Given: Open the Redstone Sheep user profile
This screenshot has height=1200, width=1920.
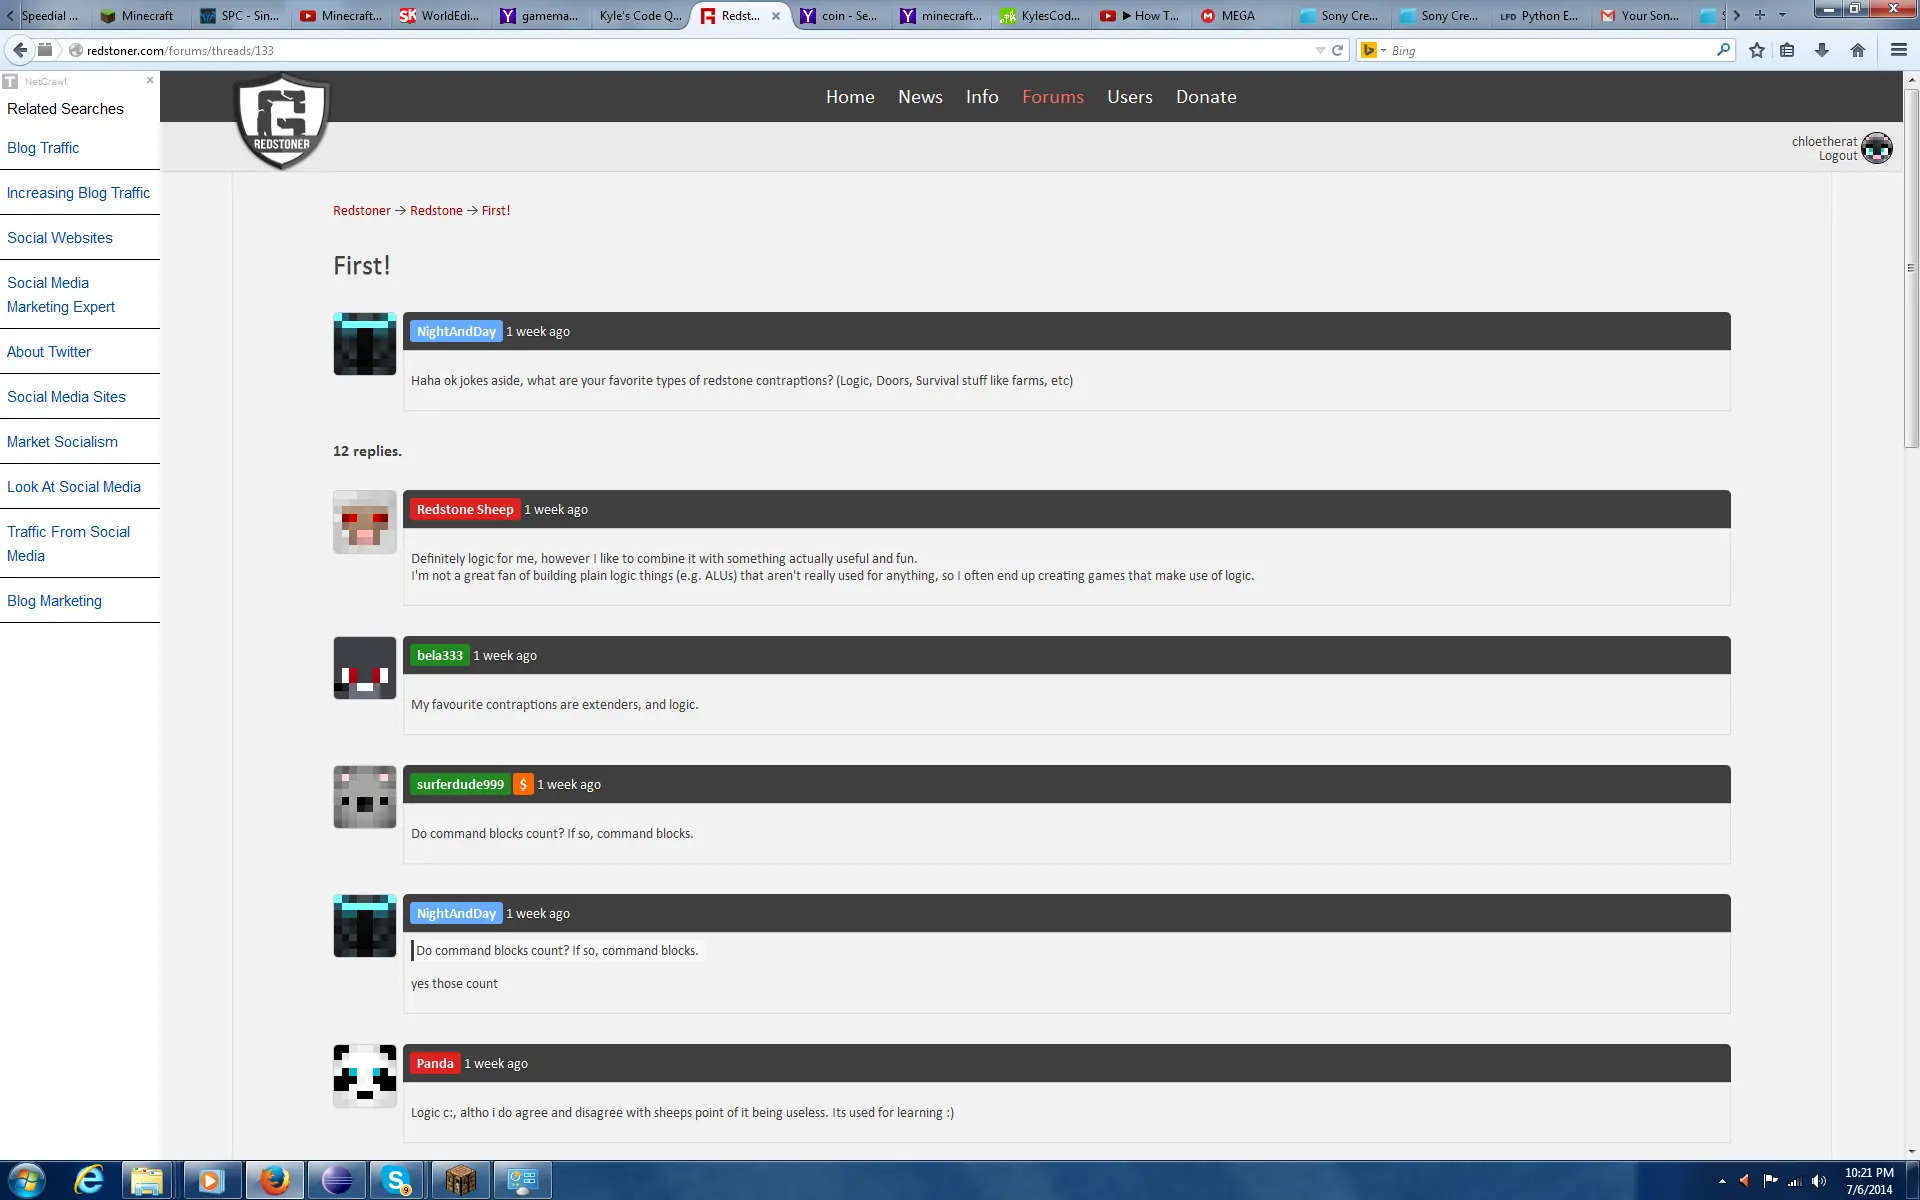Looking at the screenshot, I should [x=465, y=510].
